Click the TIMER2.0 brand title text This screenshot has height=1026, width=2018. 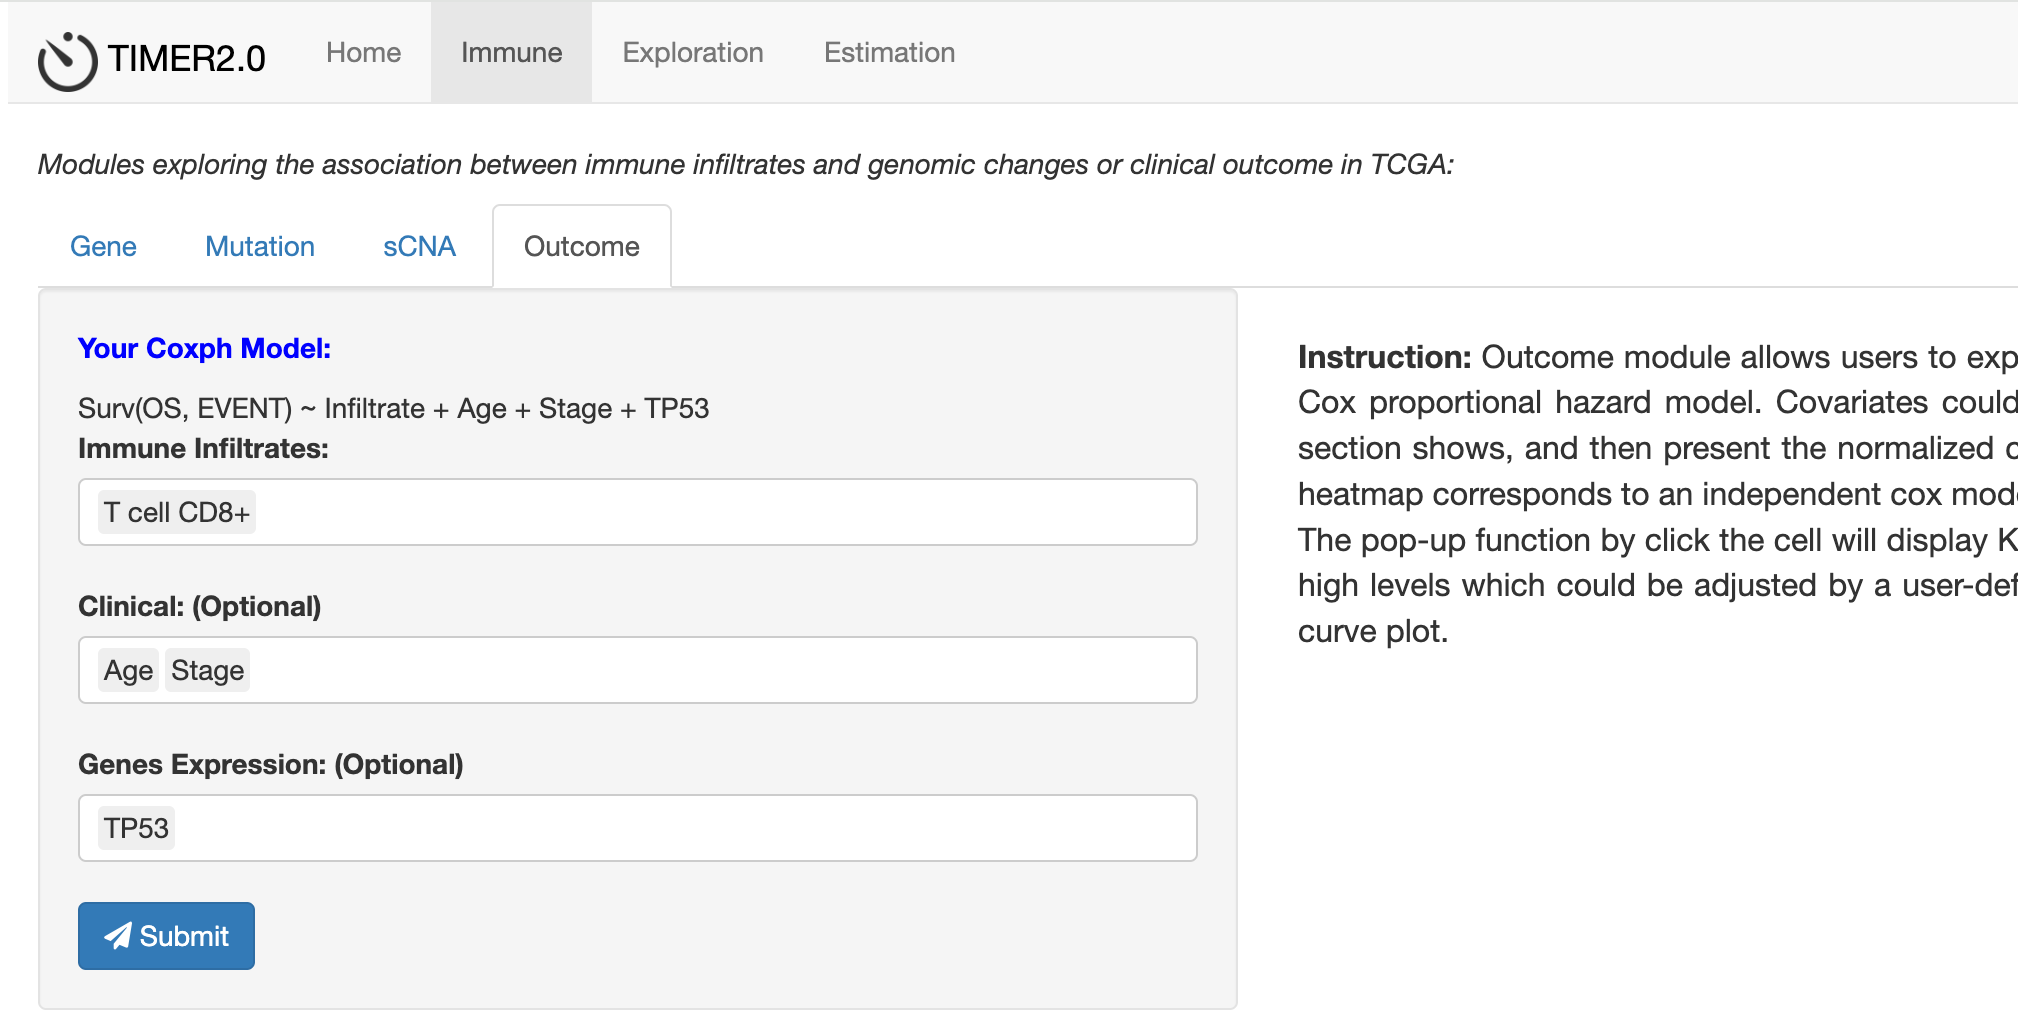[x=187, y=59]
